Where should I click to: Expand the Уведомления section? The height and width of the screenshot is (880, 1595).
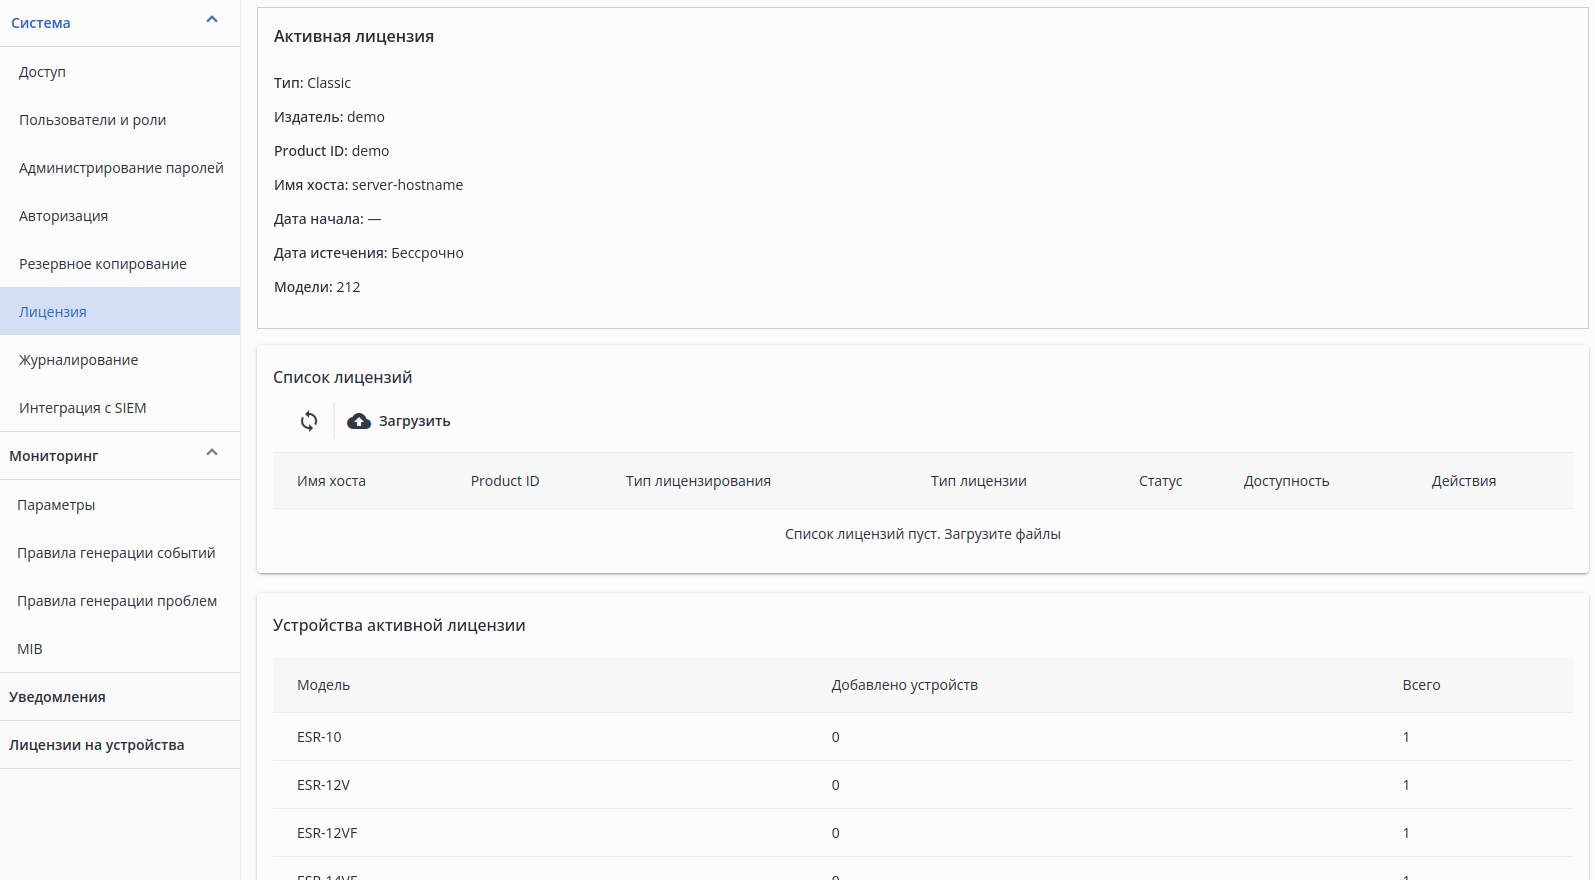click(57, 697)
